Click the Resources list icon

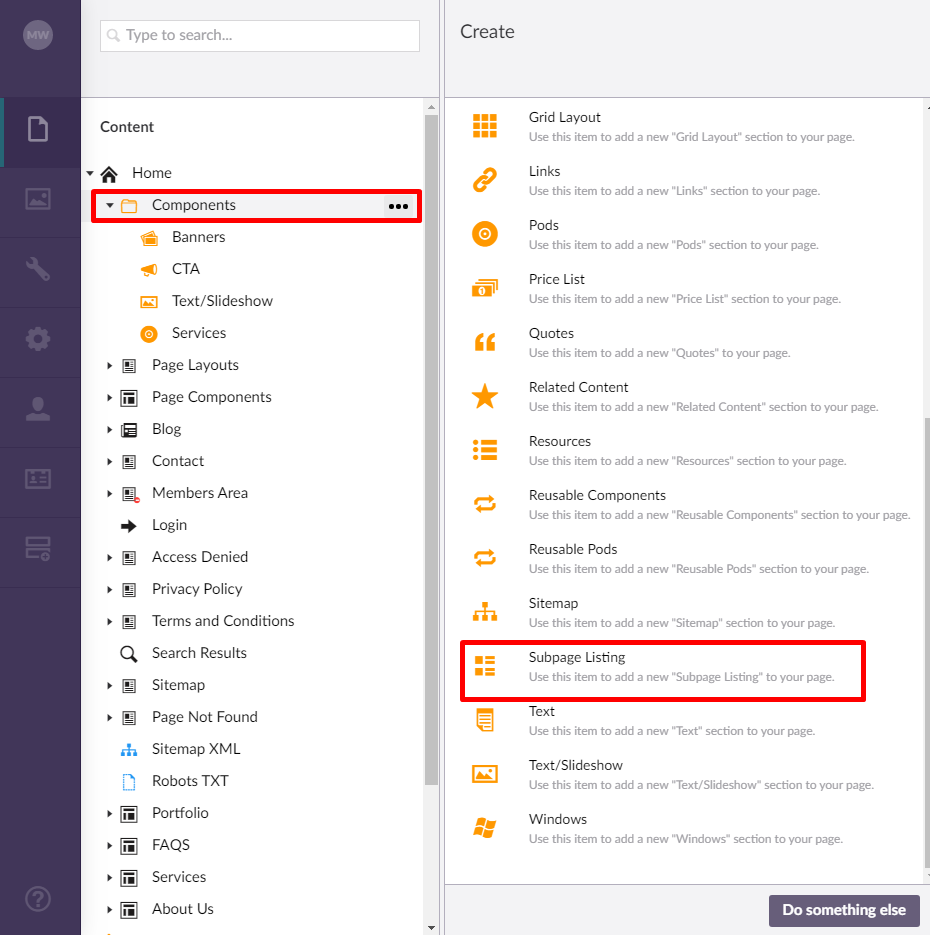(485, 450)
